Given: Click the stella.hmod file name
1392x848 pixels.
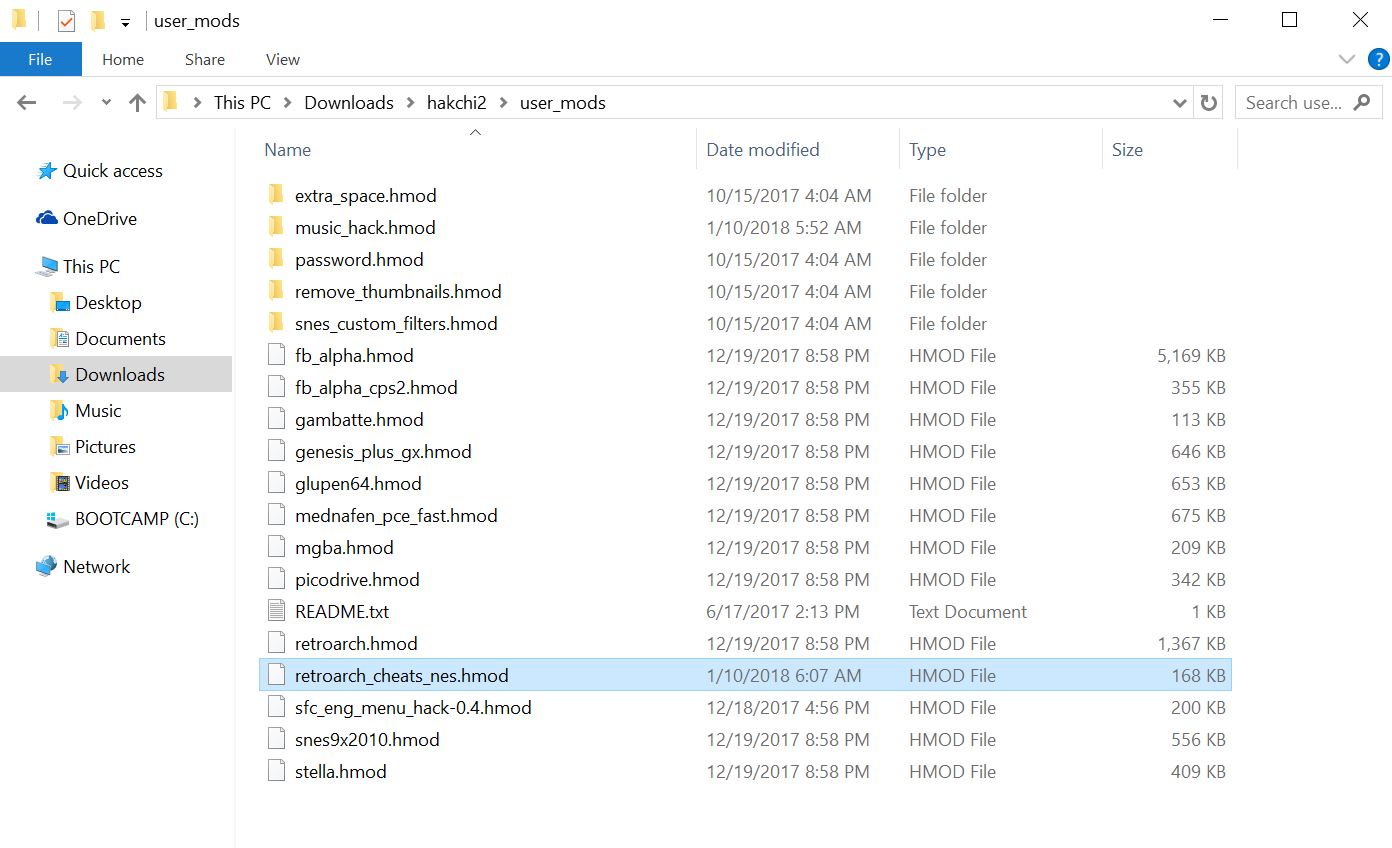Looking at the screenshot, I should (341, 772).
